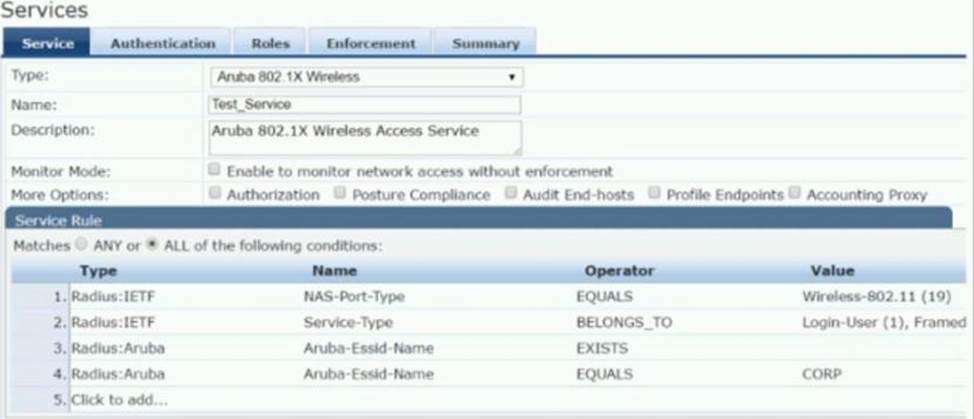The width and height of the screenshot is (974, 419).
Task: Enable the Monitor Mode checkbox
Action: click(x=214, y=171)
